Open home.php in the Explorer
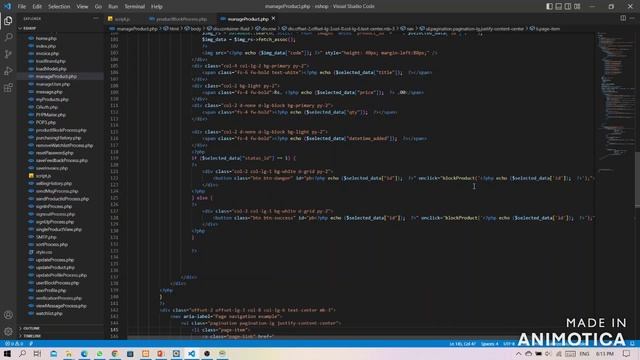 coord(46,38)
